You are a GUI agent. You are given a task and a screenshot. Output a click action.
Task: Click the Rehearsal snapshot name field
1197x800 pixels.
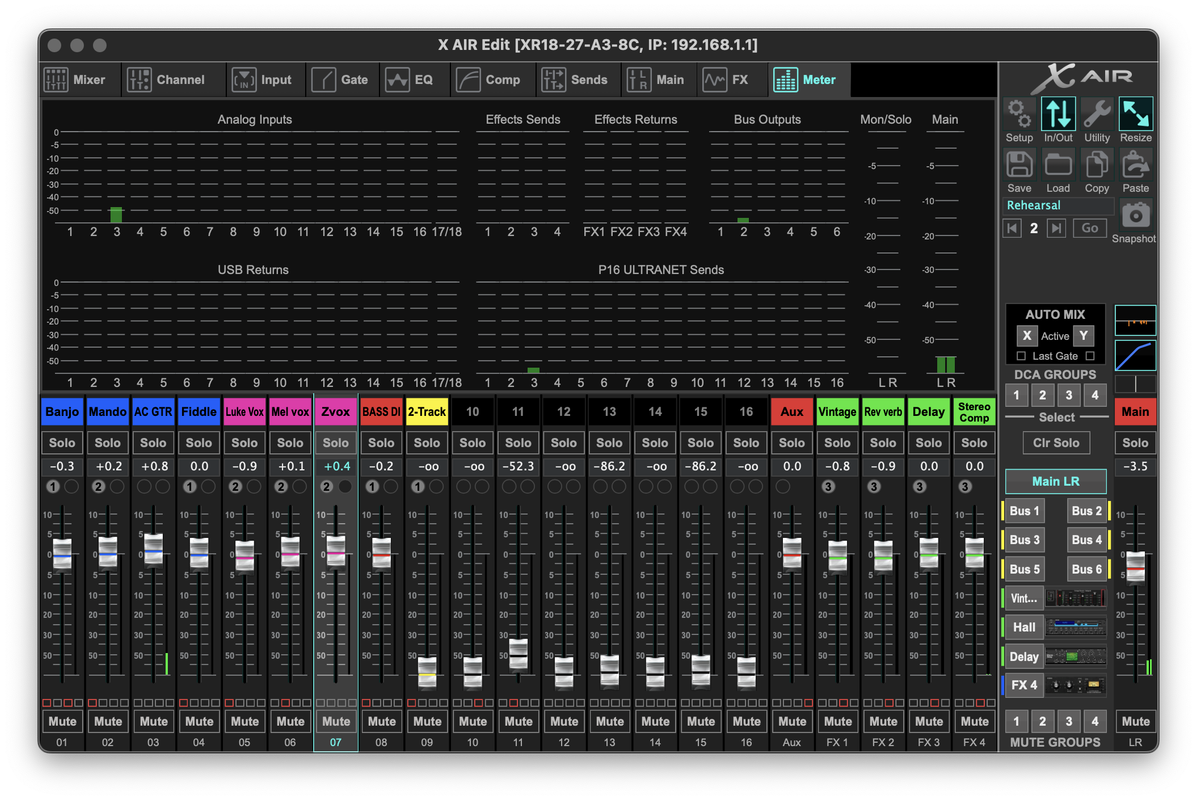pyautogui.click(x=1058, y=205)
